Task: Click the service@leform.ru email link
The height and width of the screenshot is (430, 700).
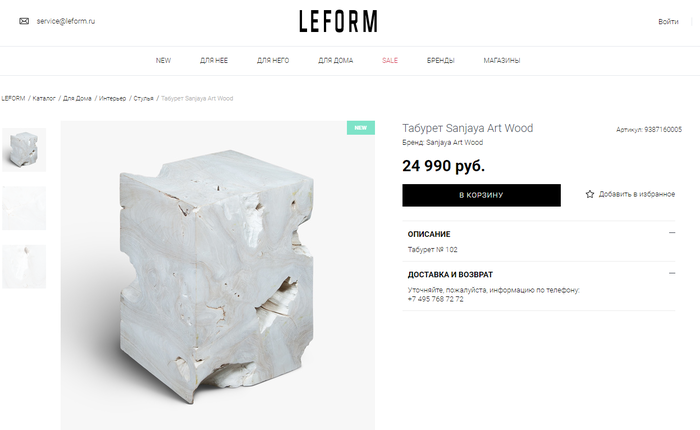Action: pos(66,21)
